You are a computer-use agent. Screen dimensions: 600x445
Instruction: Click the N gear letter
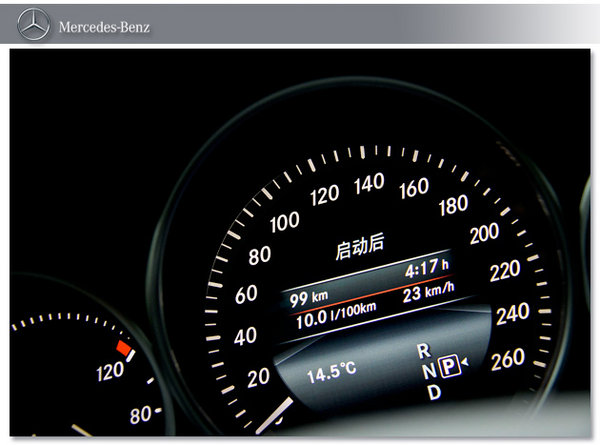pyautogui.click(x=429, y=371)
